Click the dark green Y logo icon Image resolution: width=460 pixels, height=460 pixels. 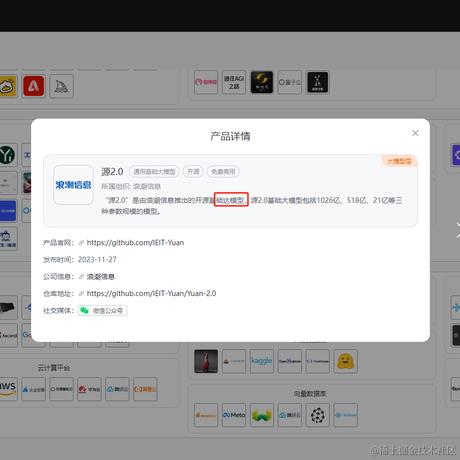click(8, 155)
